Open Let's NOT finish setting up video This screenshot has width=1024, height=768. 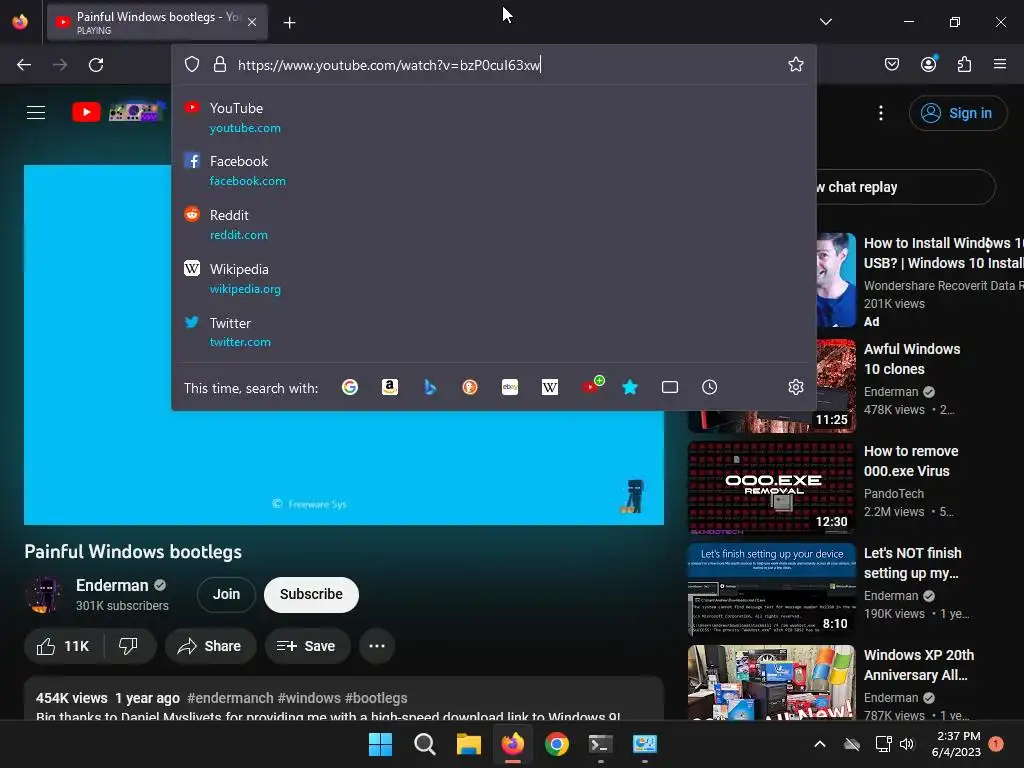pyautogui.click(x=912, y=563)
